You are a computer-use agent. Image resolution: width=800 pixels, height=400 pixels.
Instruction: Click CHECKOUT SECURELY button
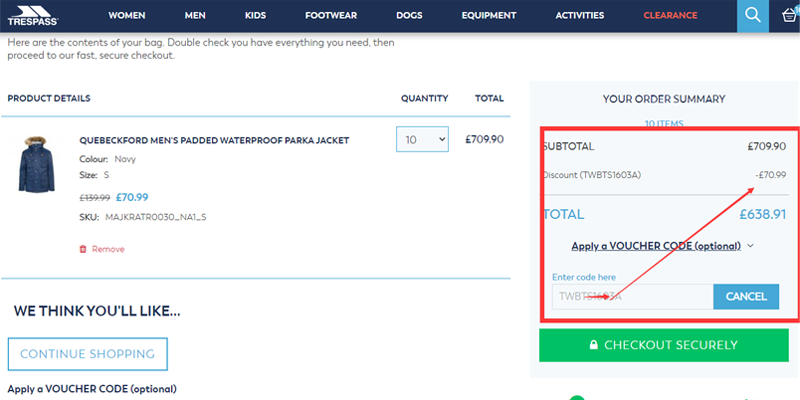[x=664, y=345]
